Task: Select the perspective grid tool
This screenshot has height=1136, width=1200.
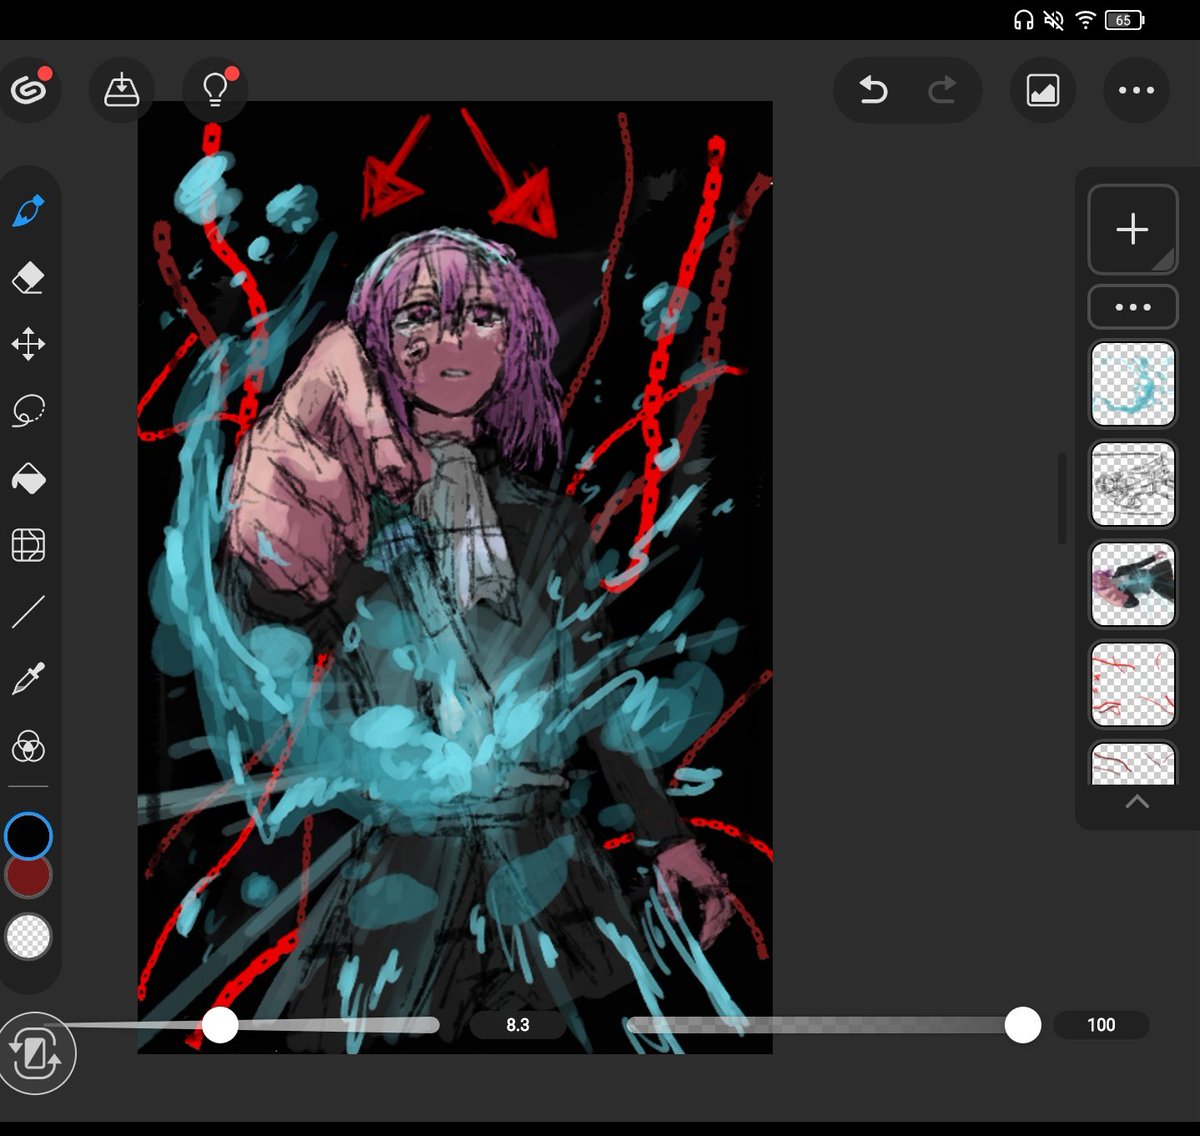Action: [x=29, y=546]
